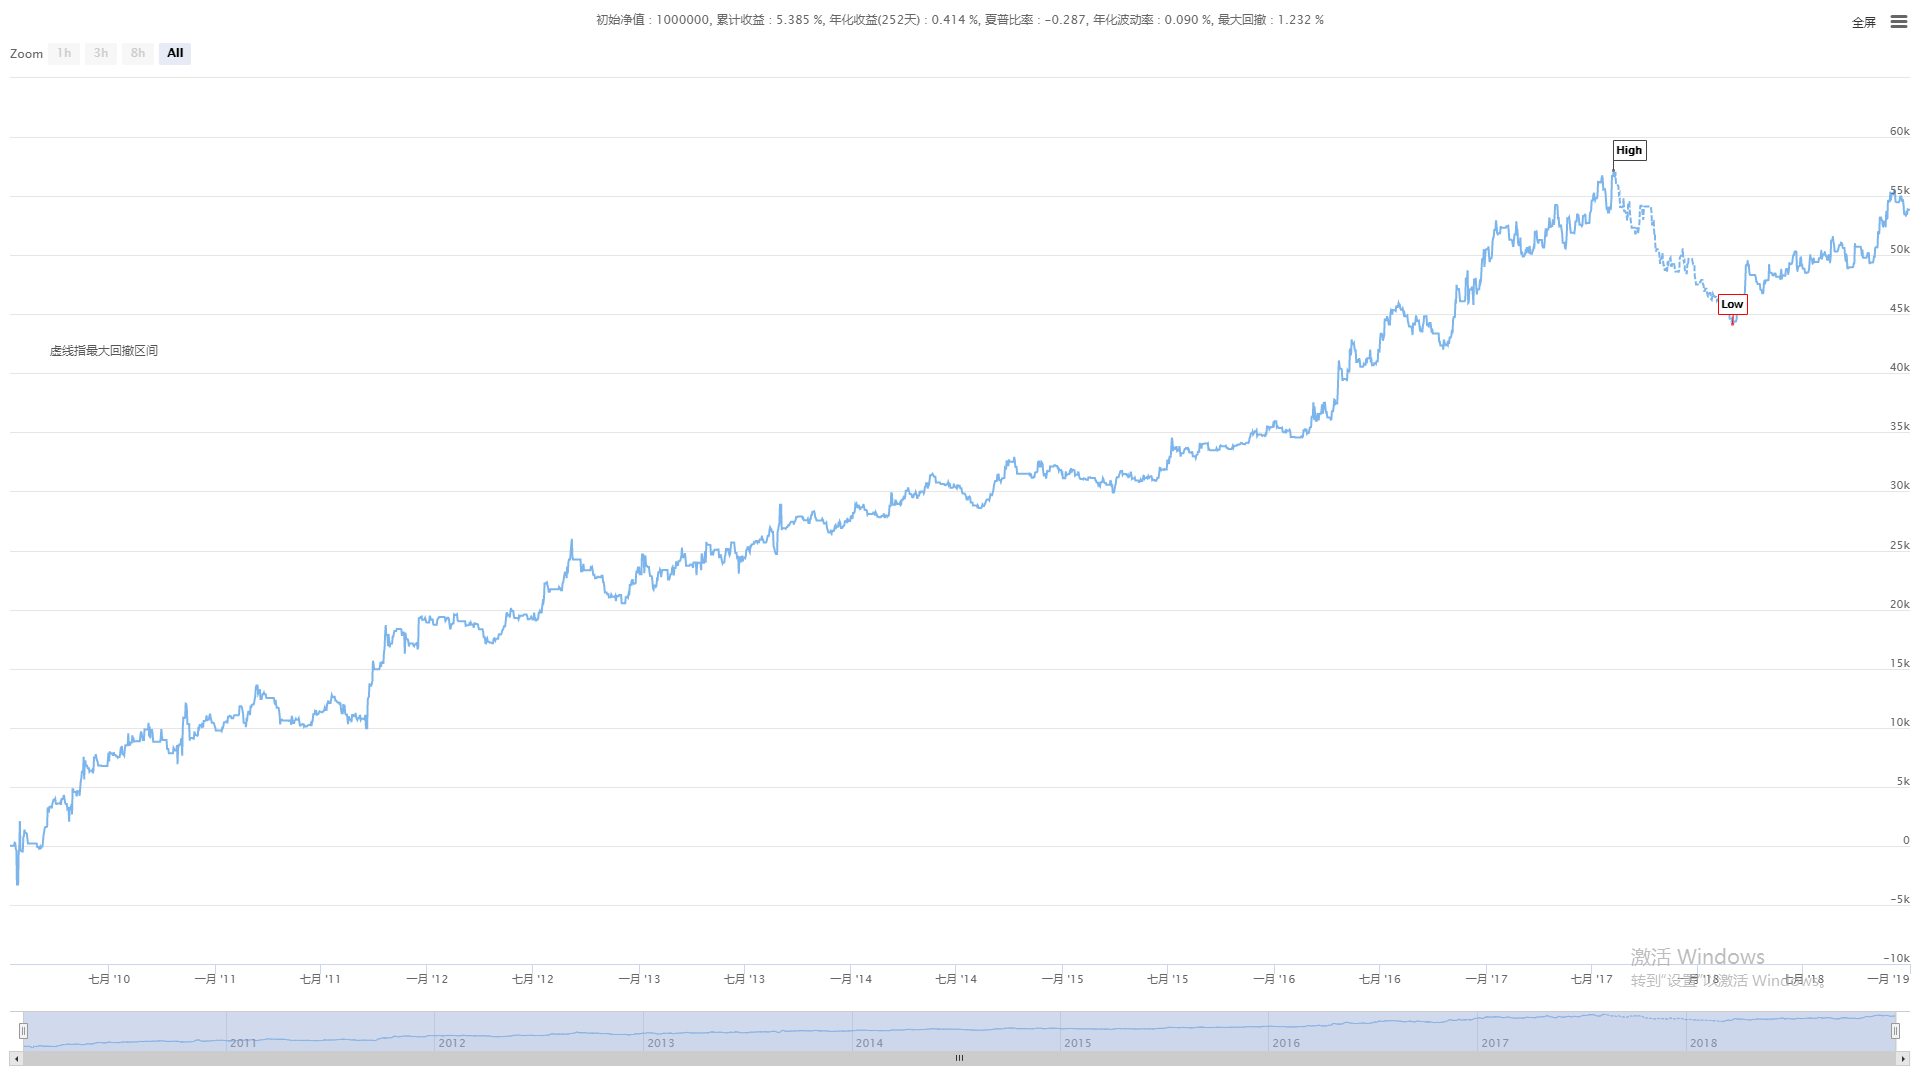
Task: Click the 全屏 fullscreen button
Action: click(x=1863, y=22)
